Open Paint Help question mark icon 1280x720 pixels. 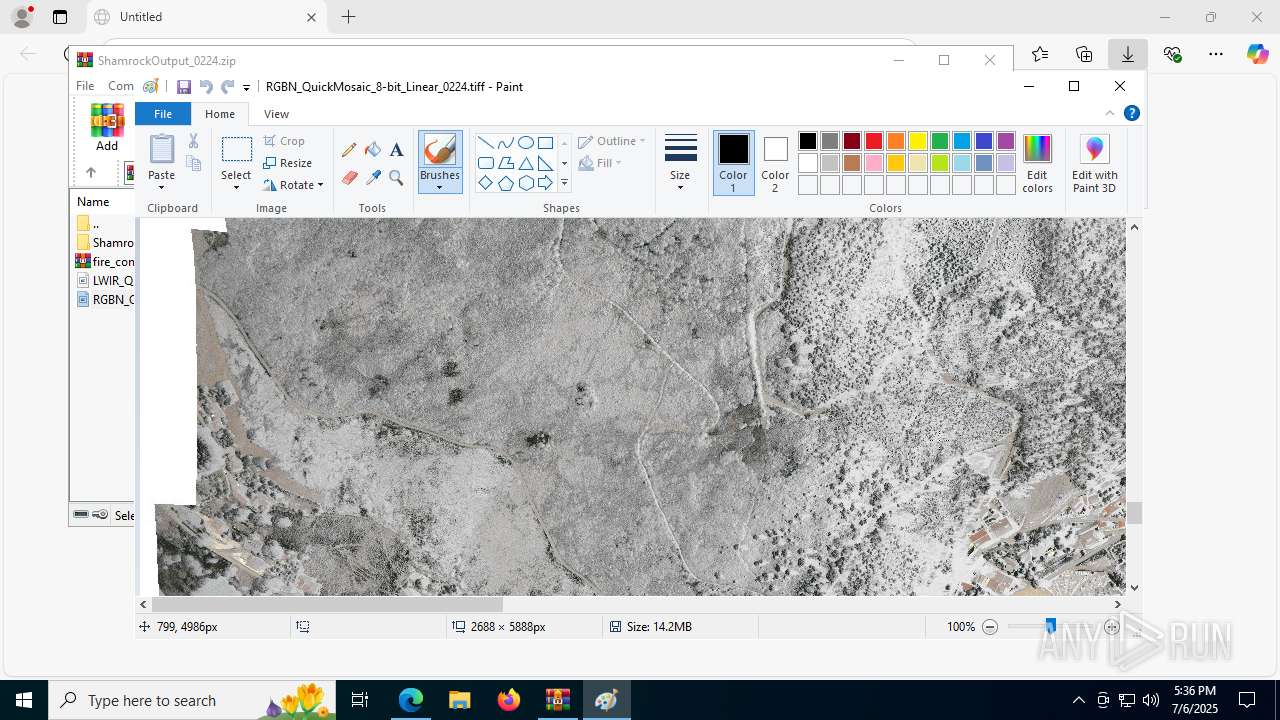coord(1132,113)
